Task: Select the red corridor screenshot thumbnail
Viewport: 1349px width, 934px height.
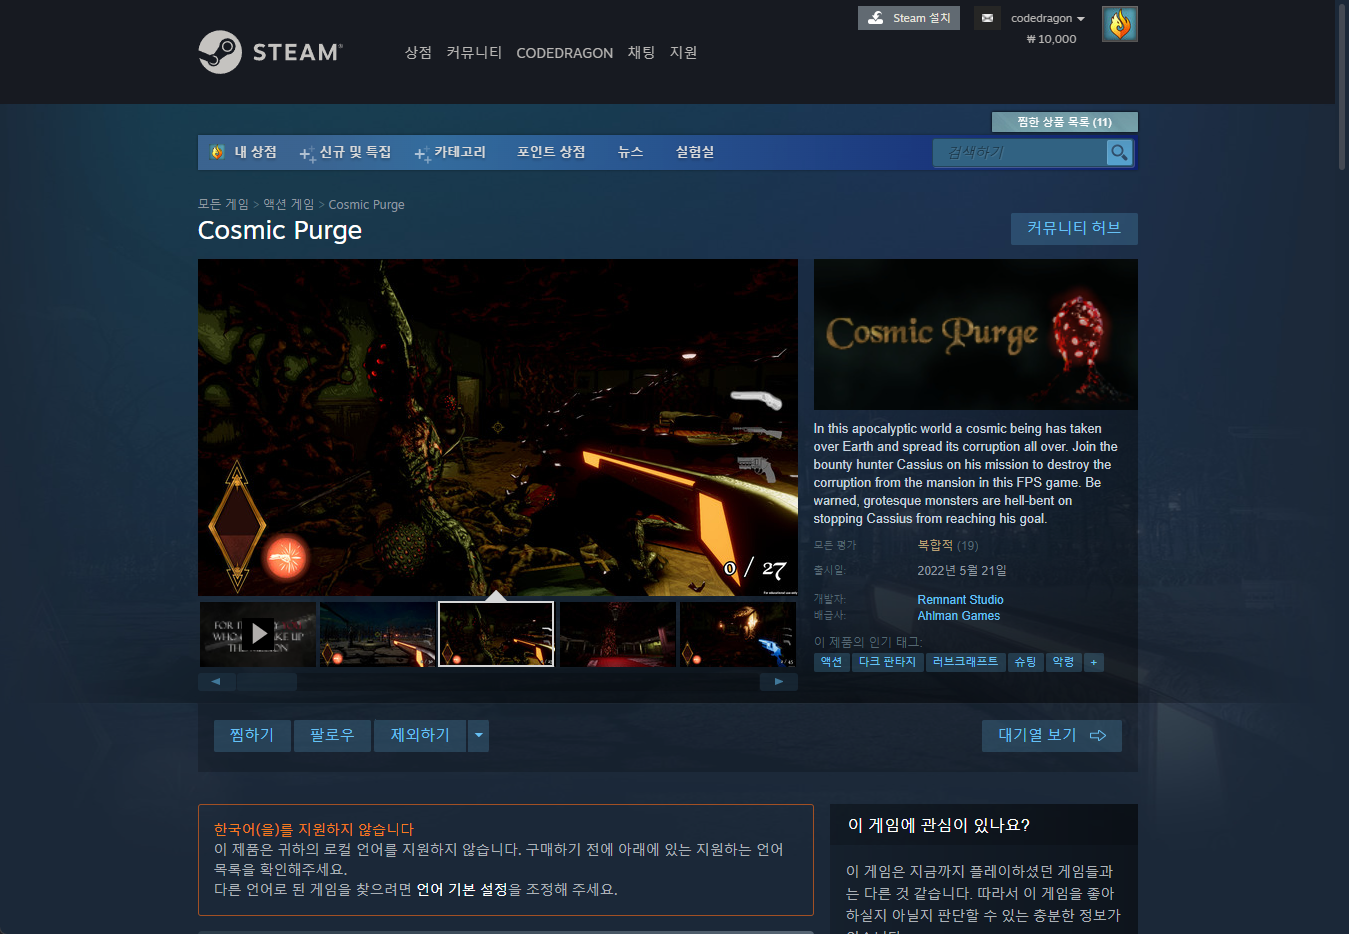Action: (x=617, y=634)
